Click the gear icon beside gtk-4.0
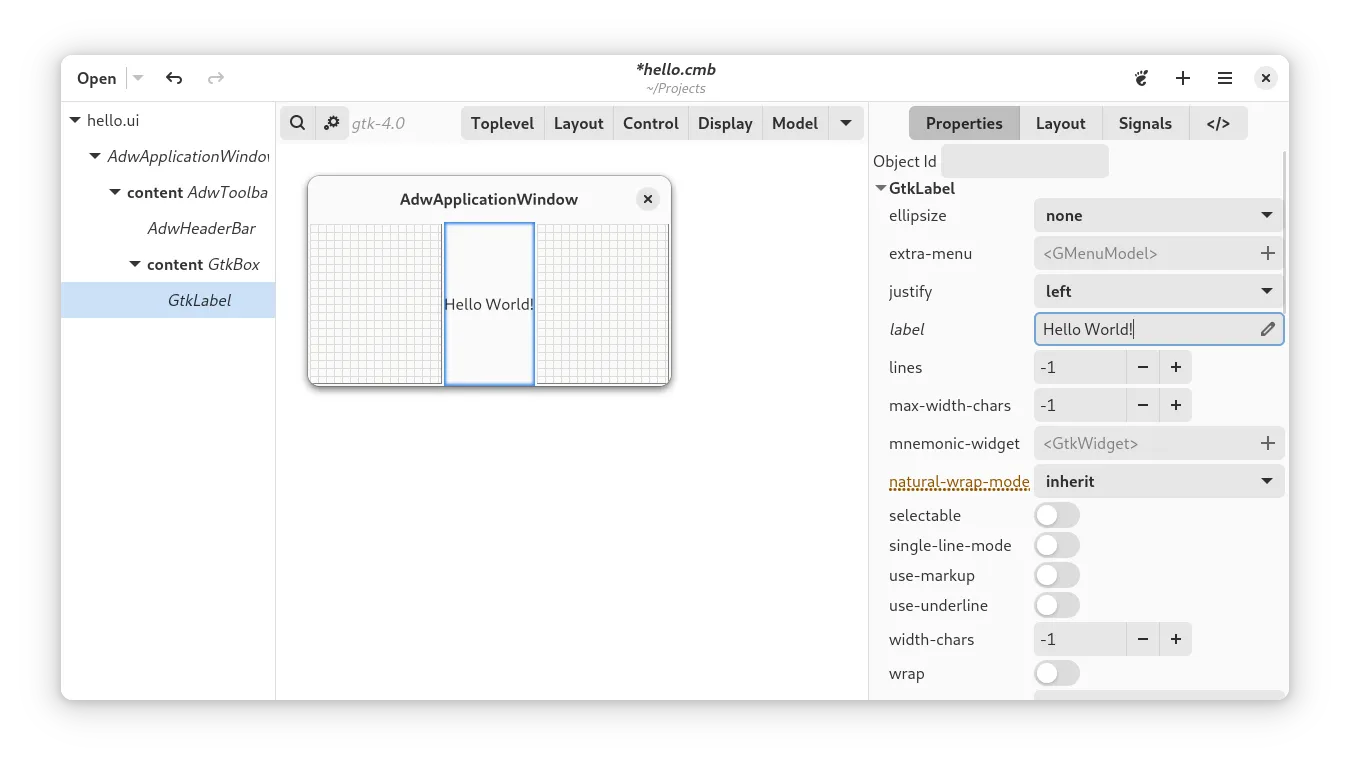 (332, 123)
